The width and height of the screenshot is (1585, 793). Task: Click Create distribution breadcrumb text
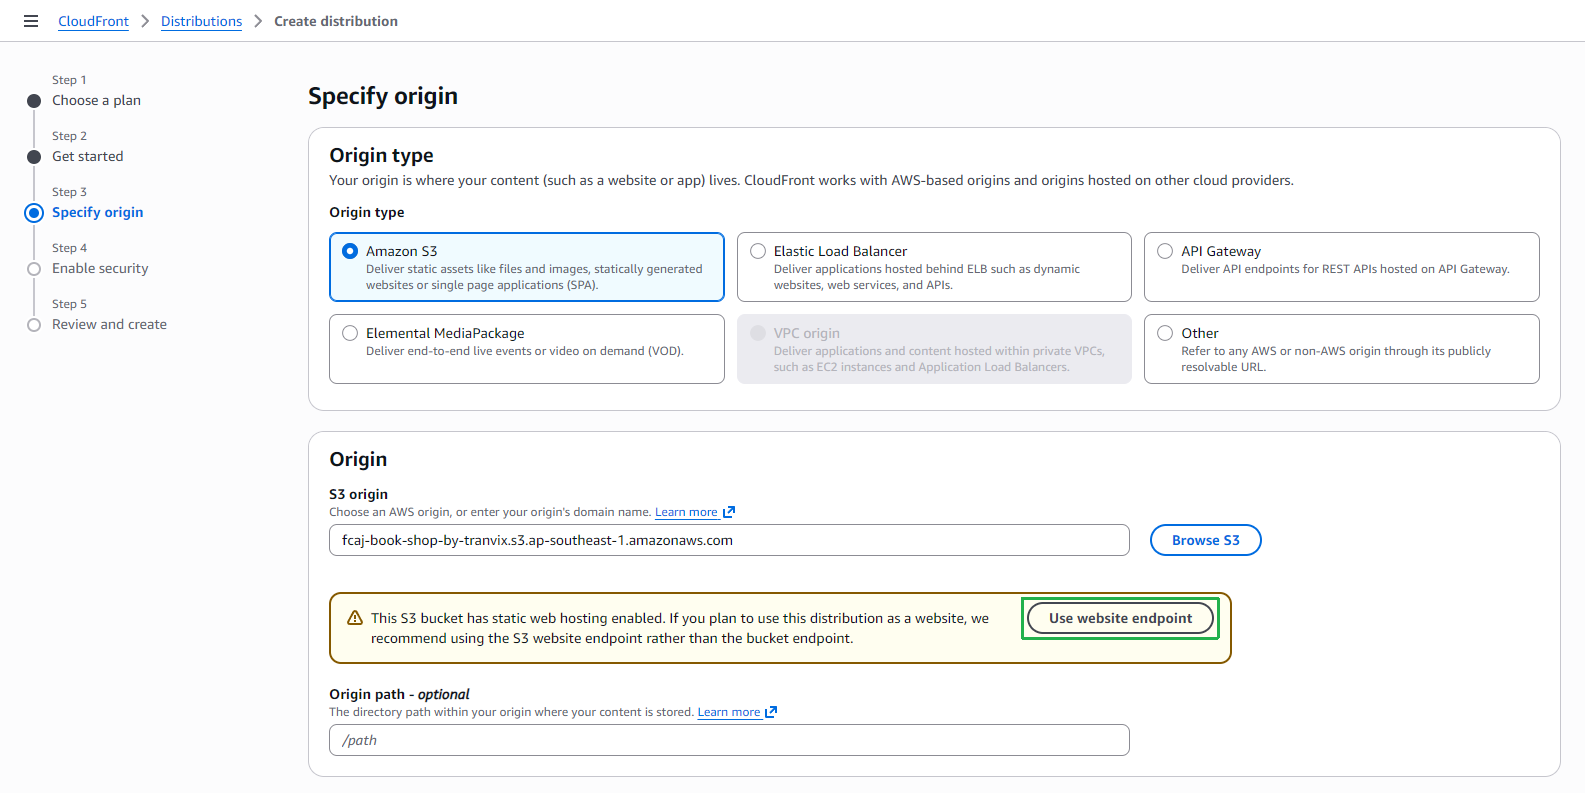pyautogui.click(x=336, y=21)
